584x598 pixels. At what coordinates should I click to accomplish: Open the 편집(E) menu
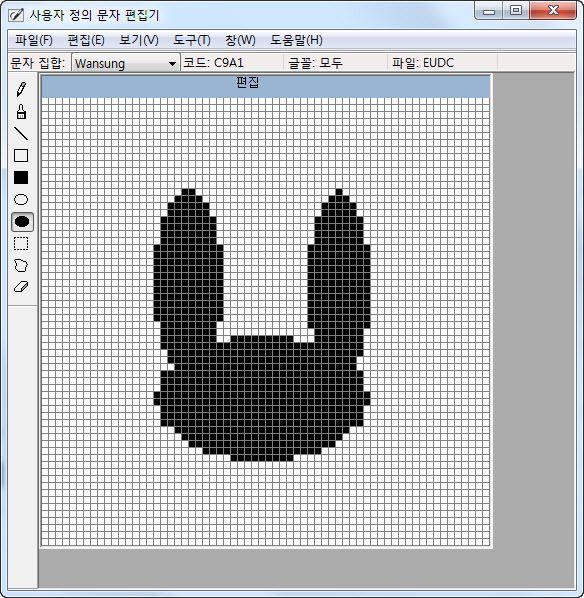(x=86, y=40)
